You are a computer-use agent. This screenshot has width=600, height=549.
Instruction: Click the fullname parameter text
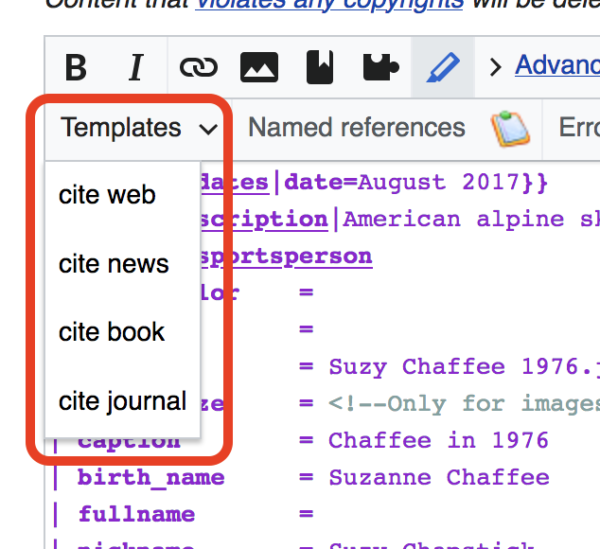pos(137,514)
